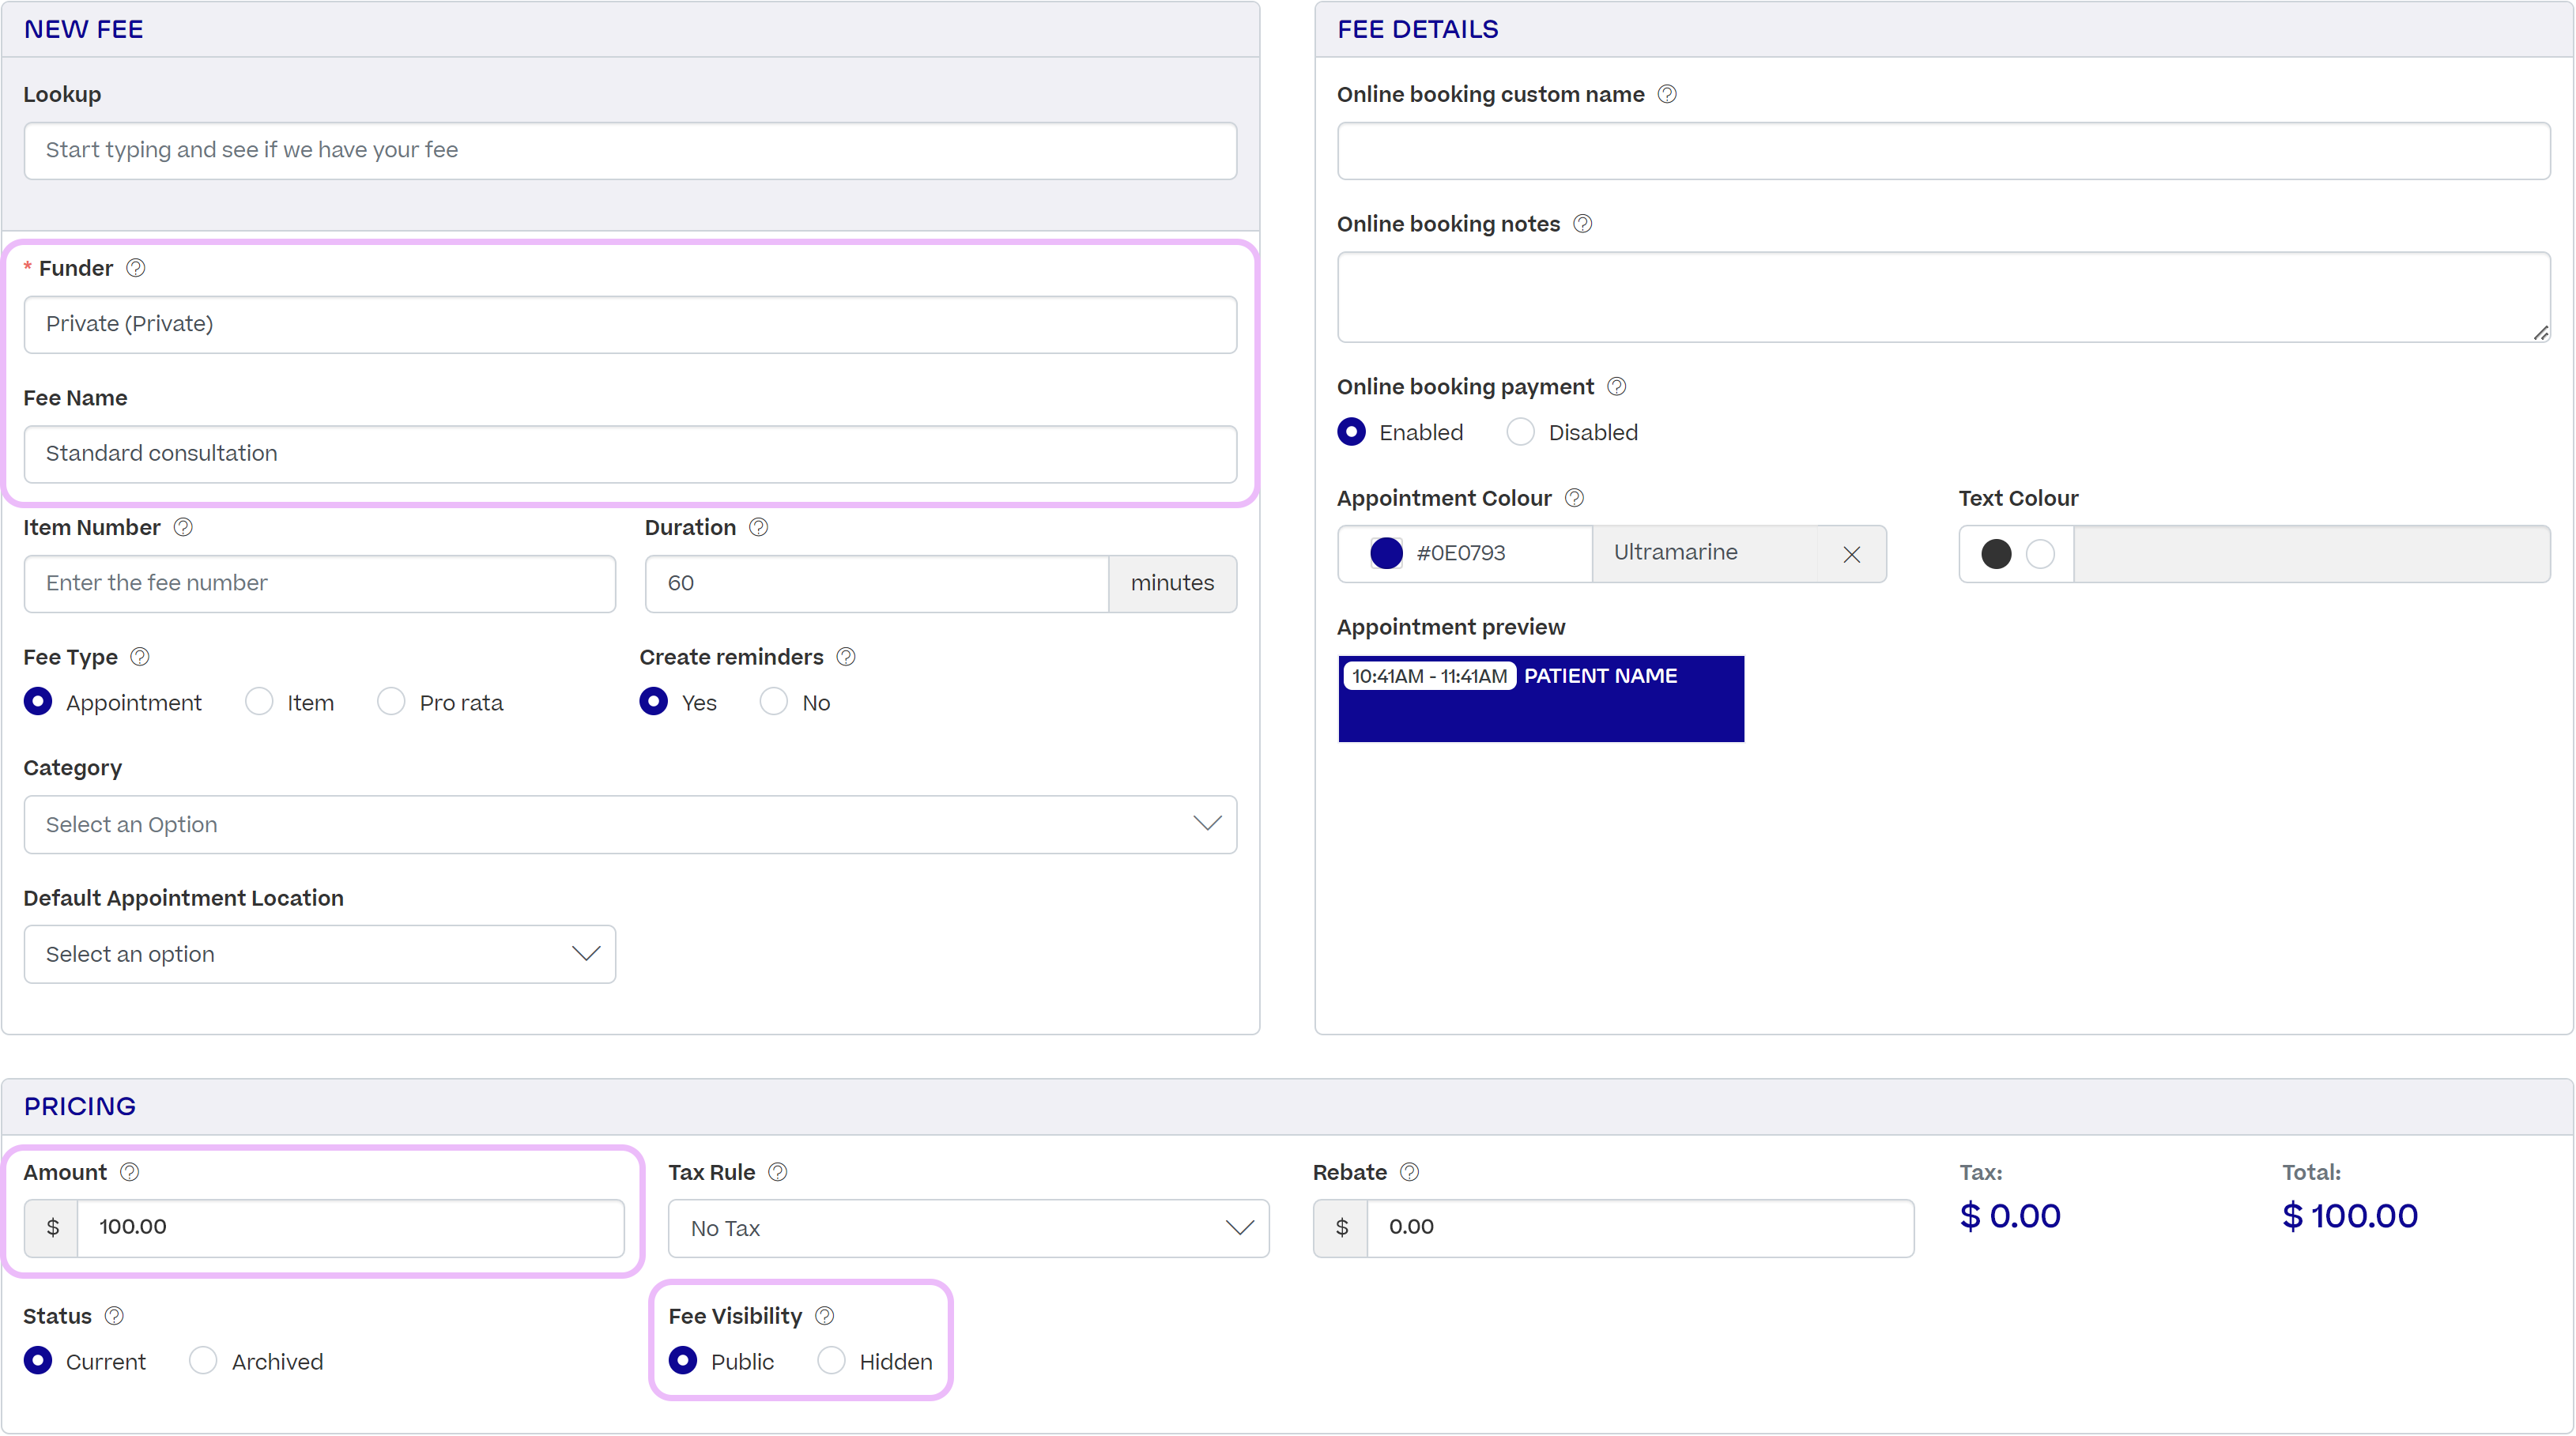This screenshot has height=1436, width=2576.
Task: Expand the Default Appointment Location dropdown
Action: tap(319, 954)
